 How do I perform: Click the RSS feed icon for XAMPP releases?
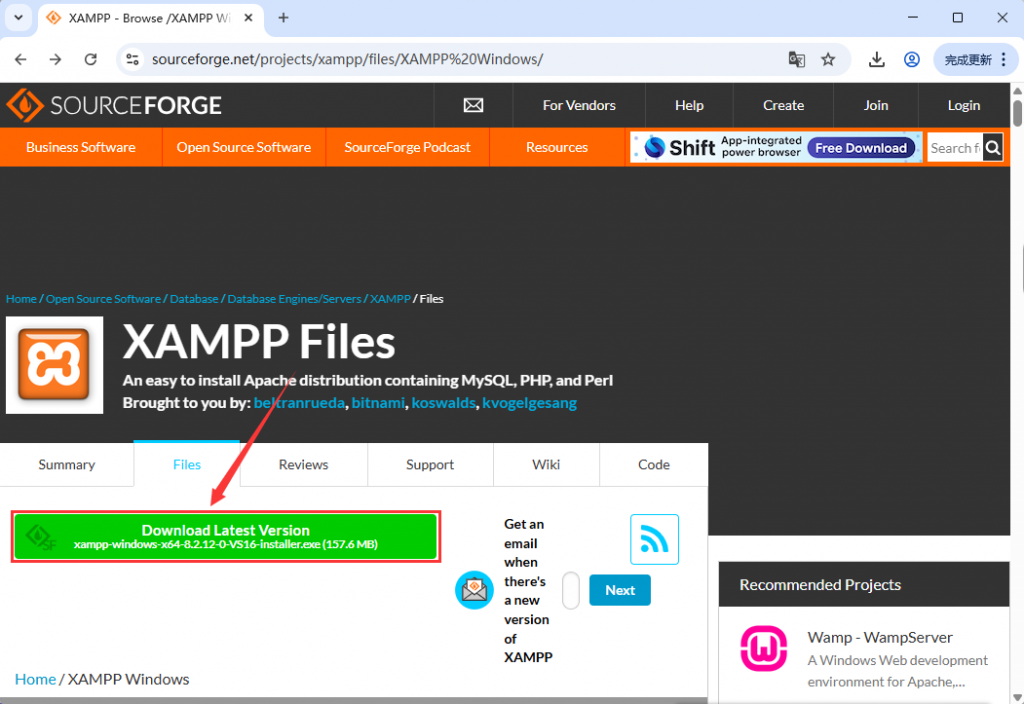(654, 539)
